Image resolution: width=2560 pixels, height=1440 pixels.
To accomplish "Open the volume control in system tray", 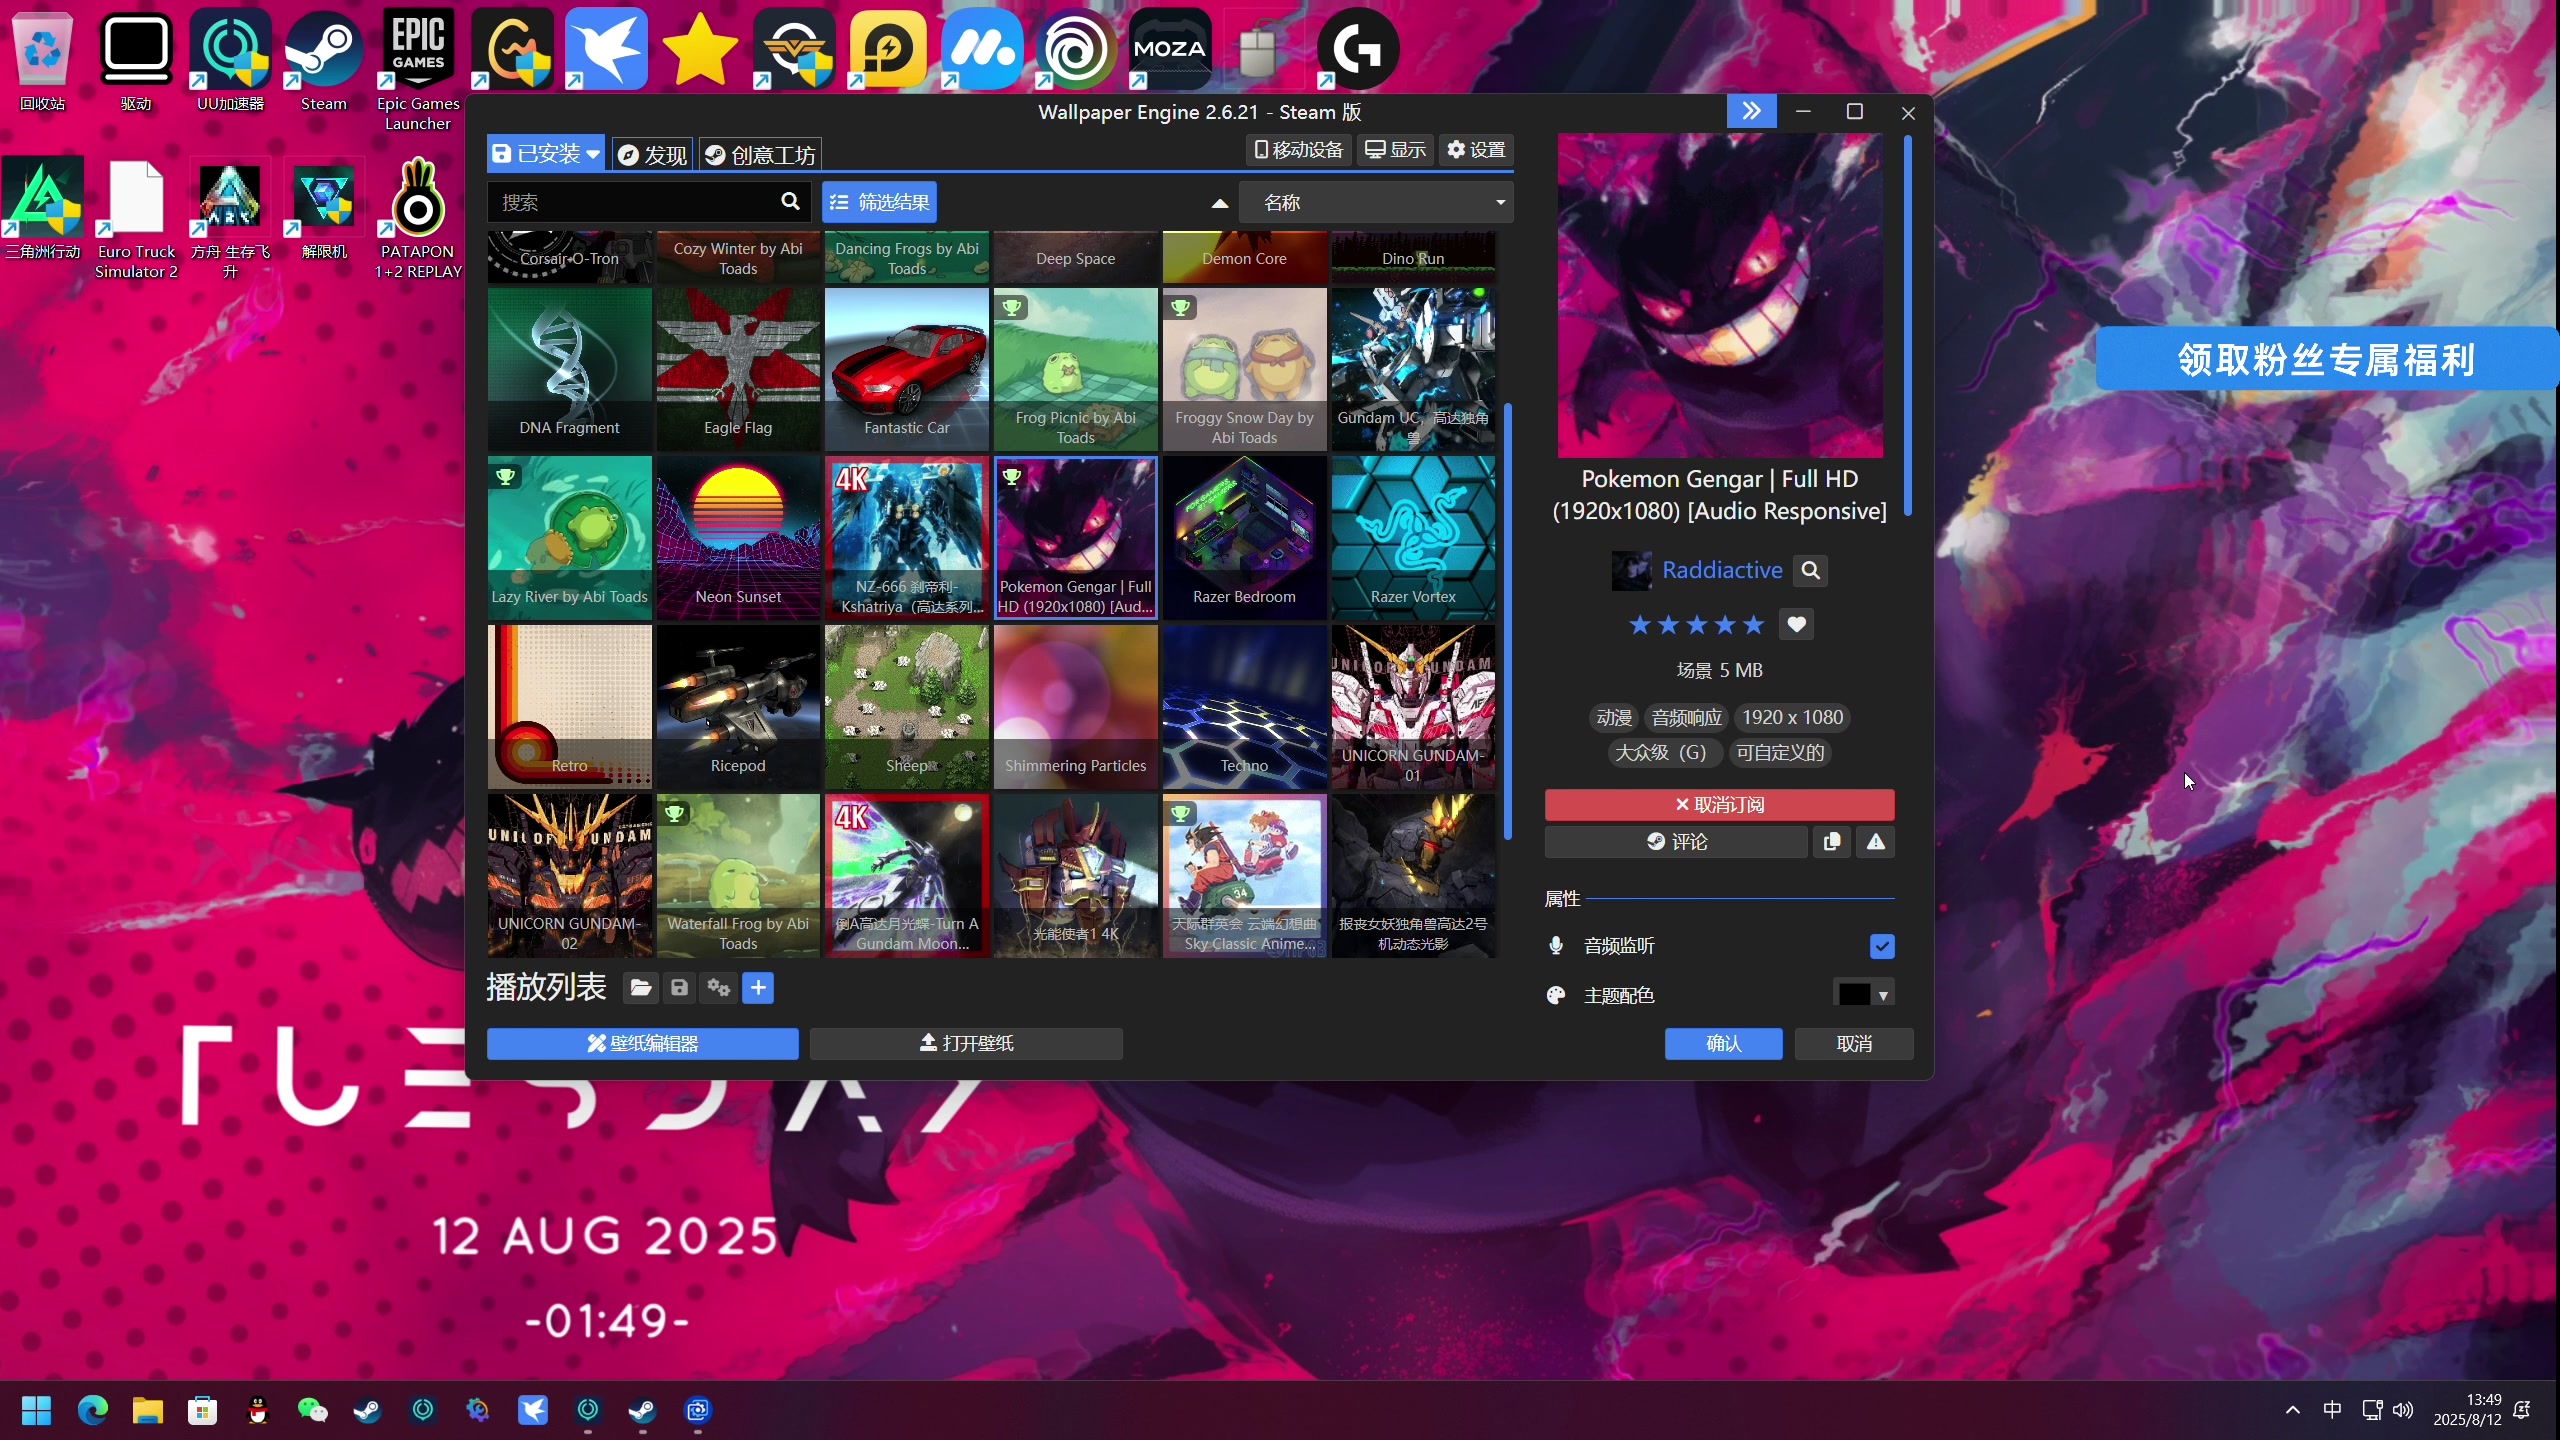I will coord(2403,1410).
